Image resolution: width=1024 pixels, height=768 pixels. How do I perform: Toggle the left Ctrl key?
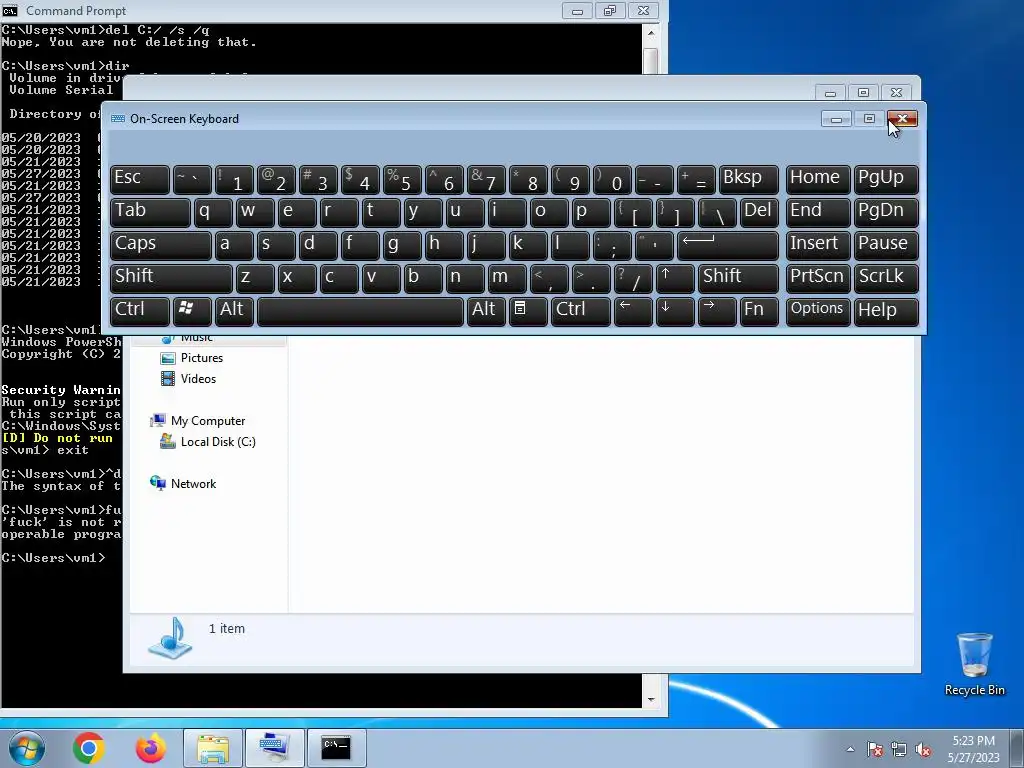[140, 311]
